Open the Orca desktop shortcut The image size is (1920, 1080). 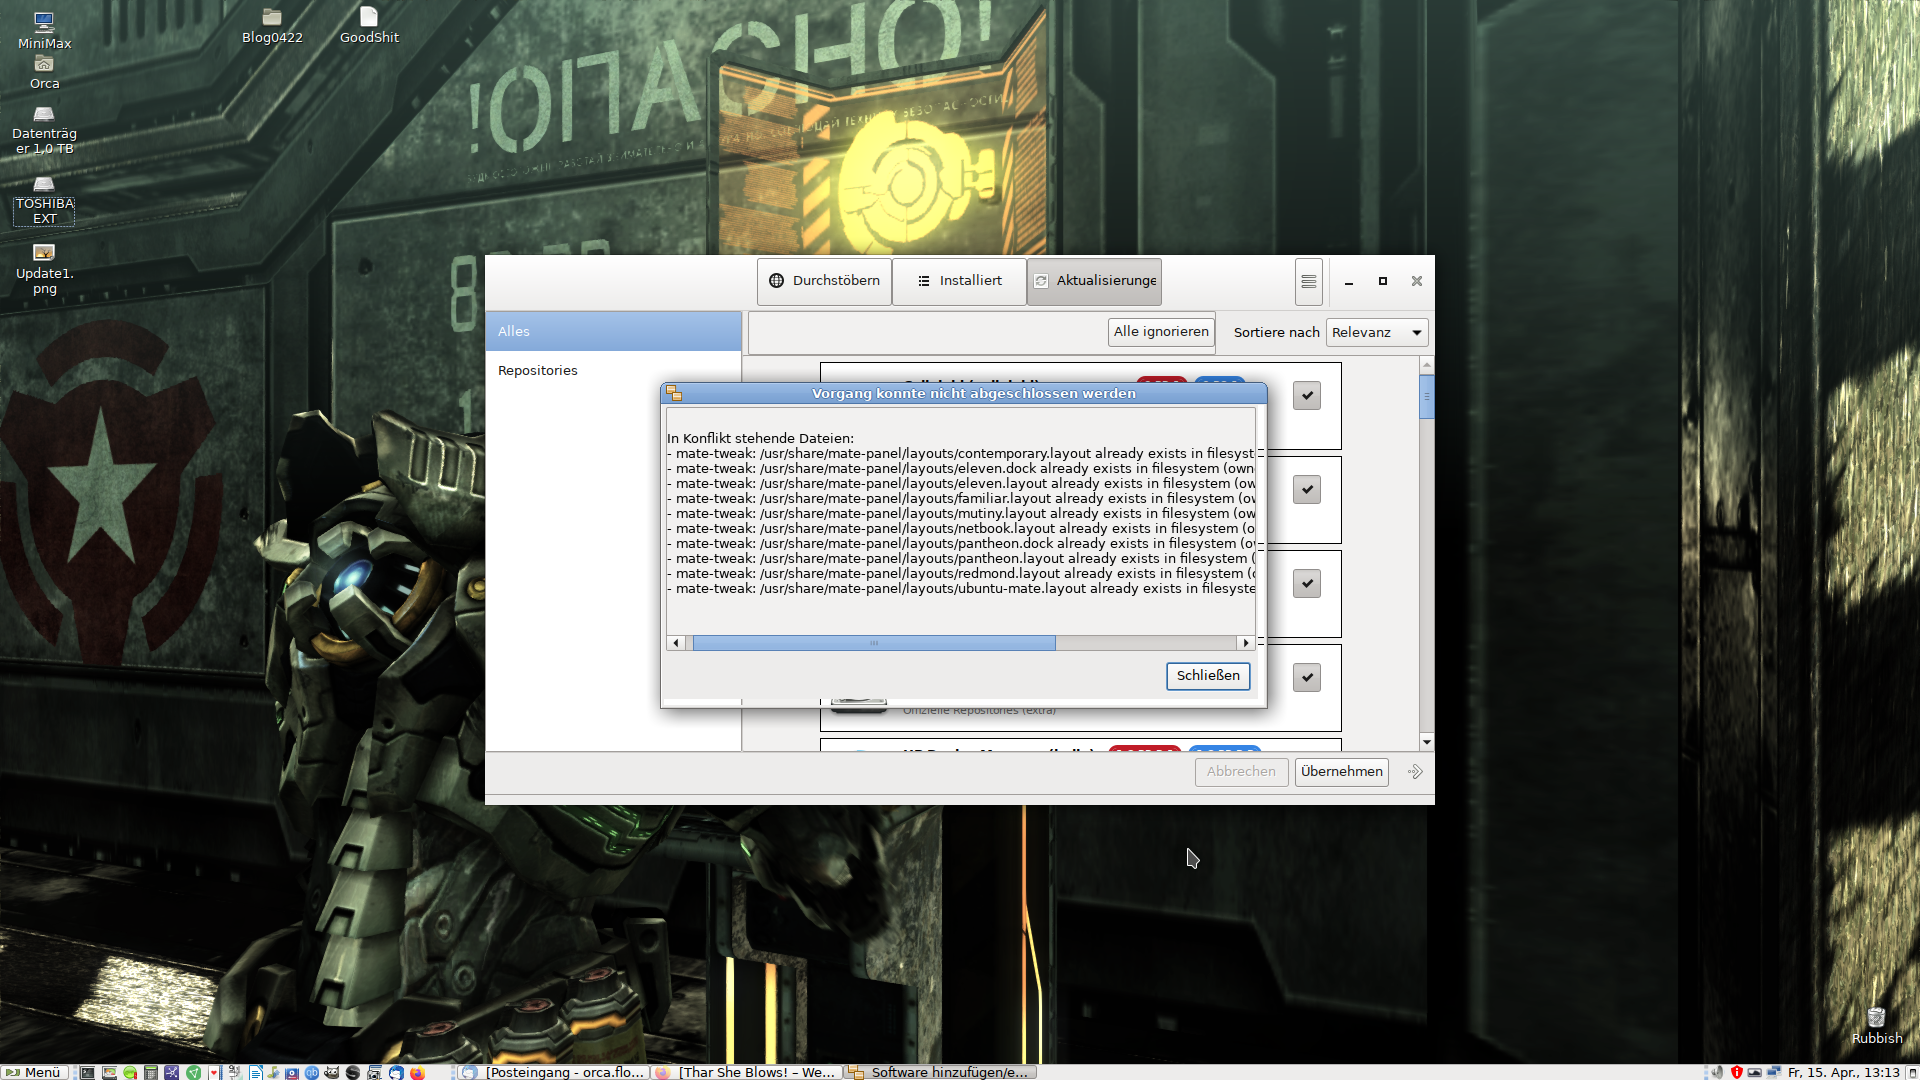[44, 73]
